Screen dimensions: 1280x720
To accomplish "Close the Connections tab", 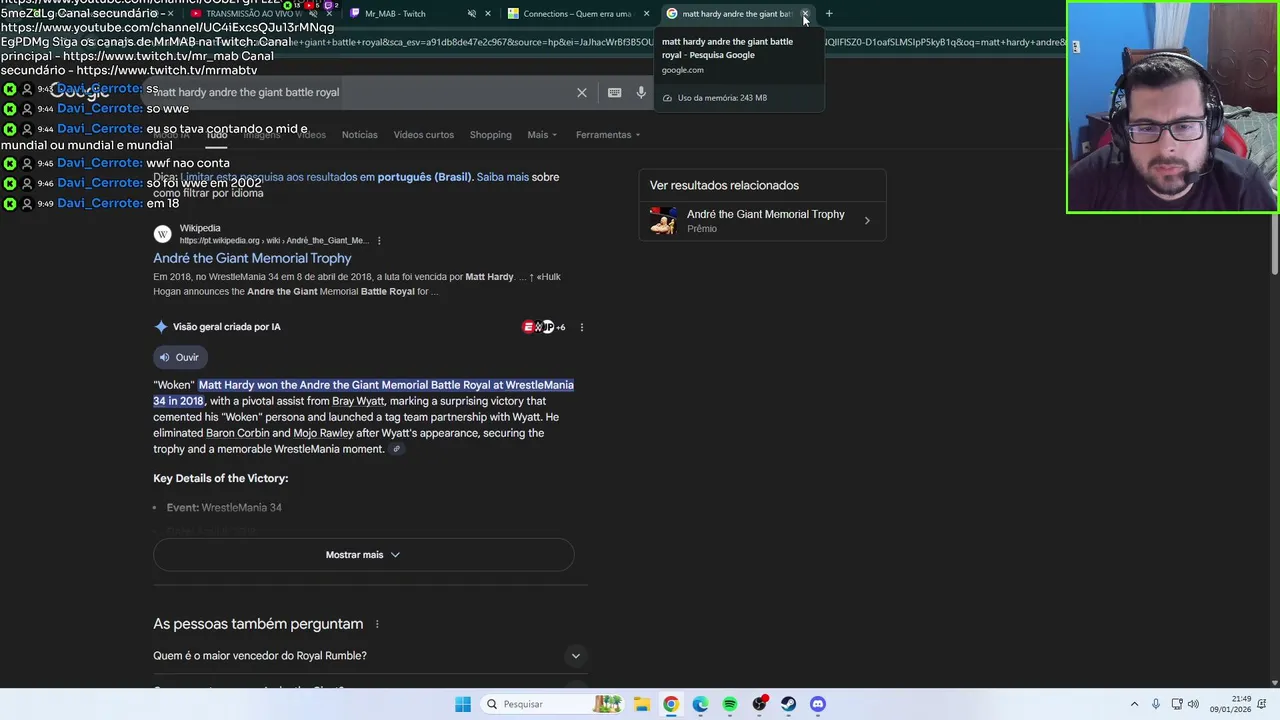I will (646, 14).
